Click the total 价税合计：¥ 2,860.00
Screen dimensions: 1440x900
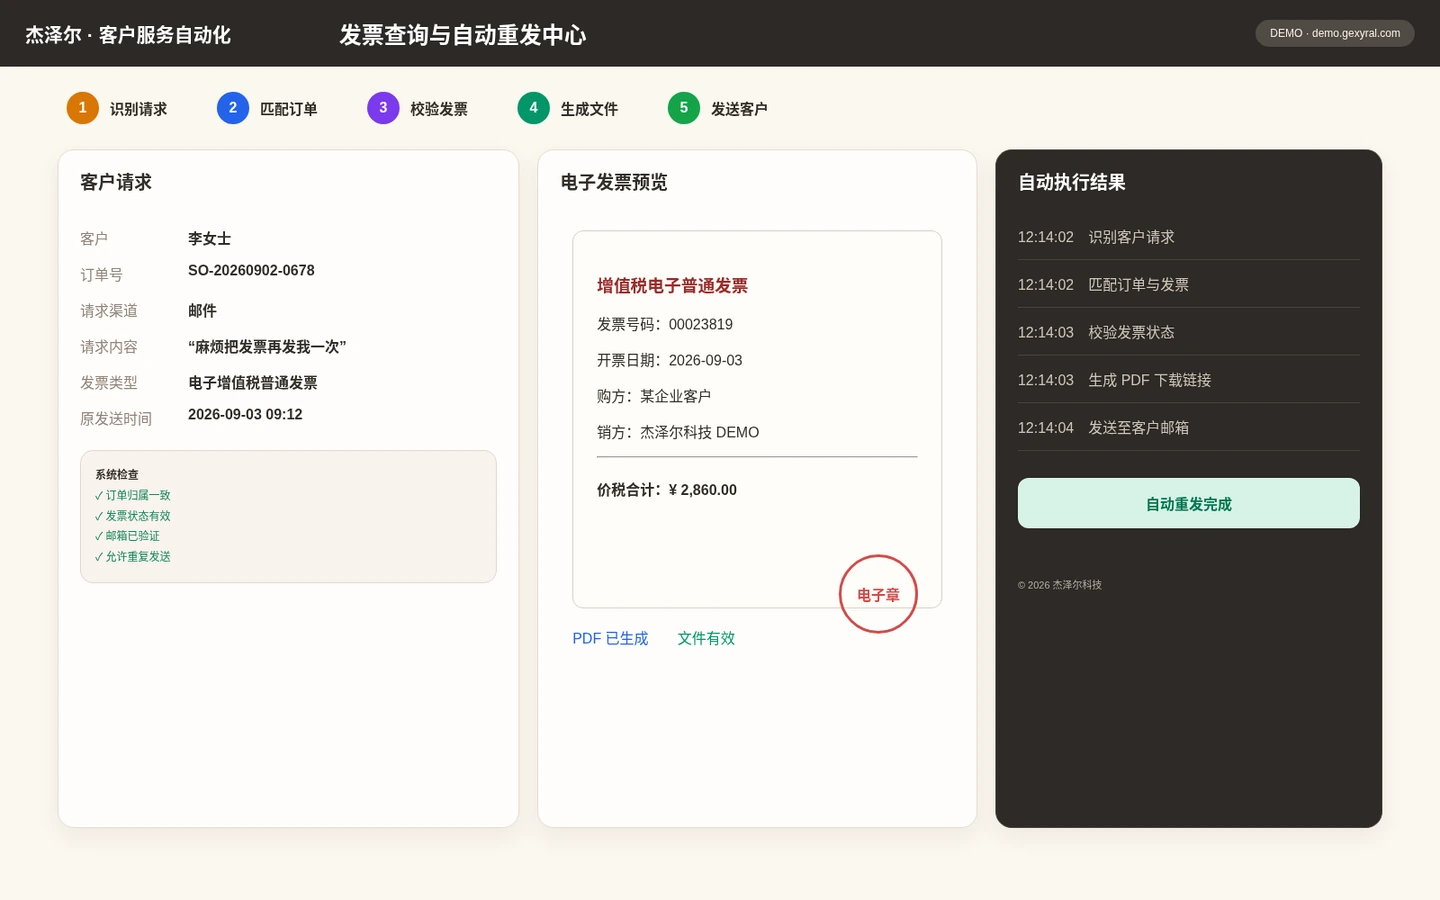[x=667, y=490]
